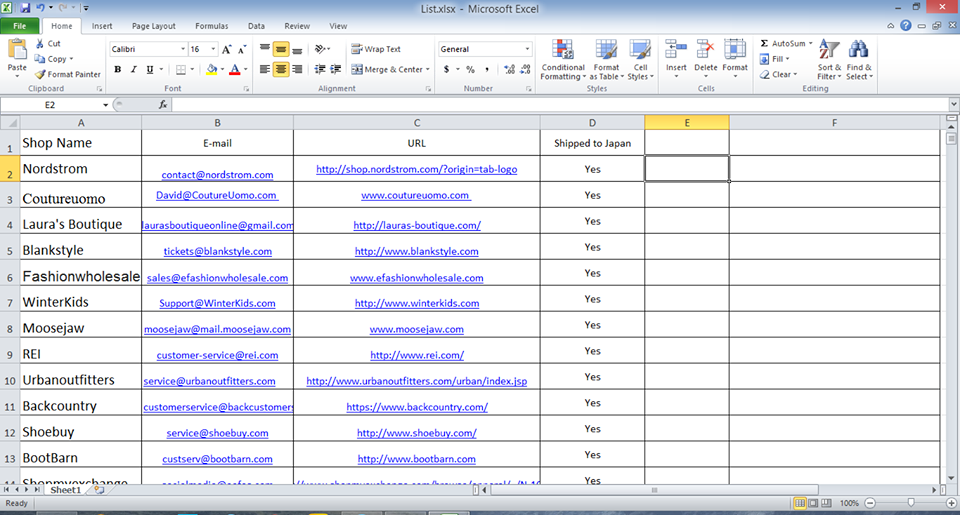The height and width of the screenshot is (515, 960).
Task: Open the Clear dropdown
Action: tap(779, 74)
